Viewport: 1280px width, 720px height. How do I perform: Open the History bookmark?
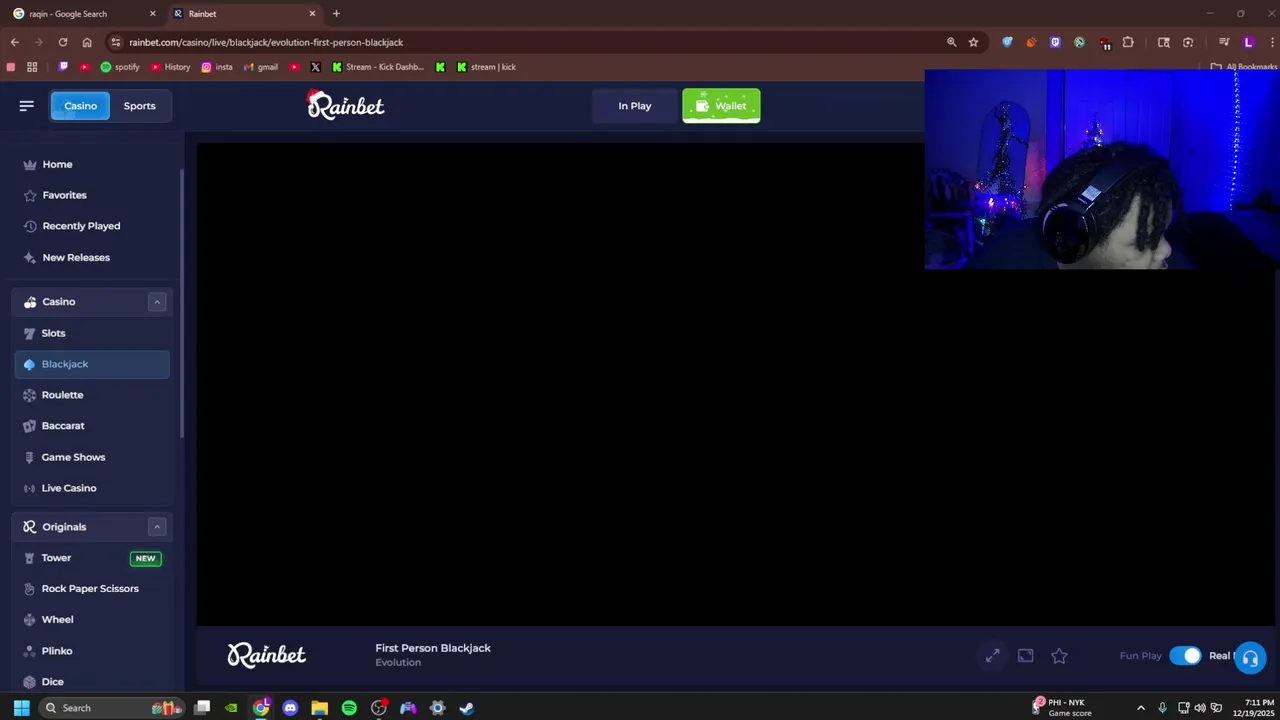170,67
